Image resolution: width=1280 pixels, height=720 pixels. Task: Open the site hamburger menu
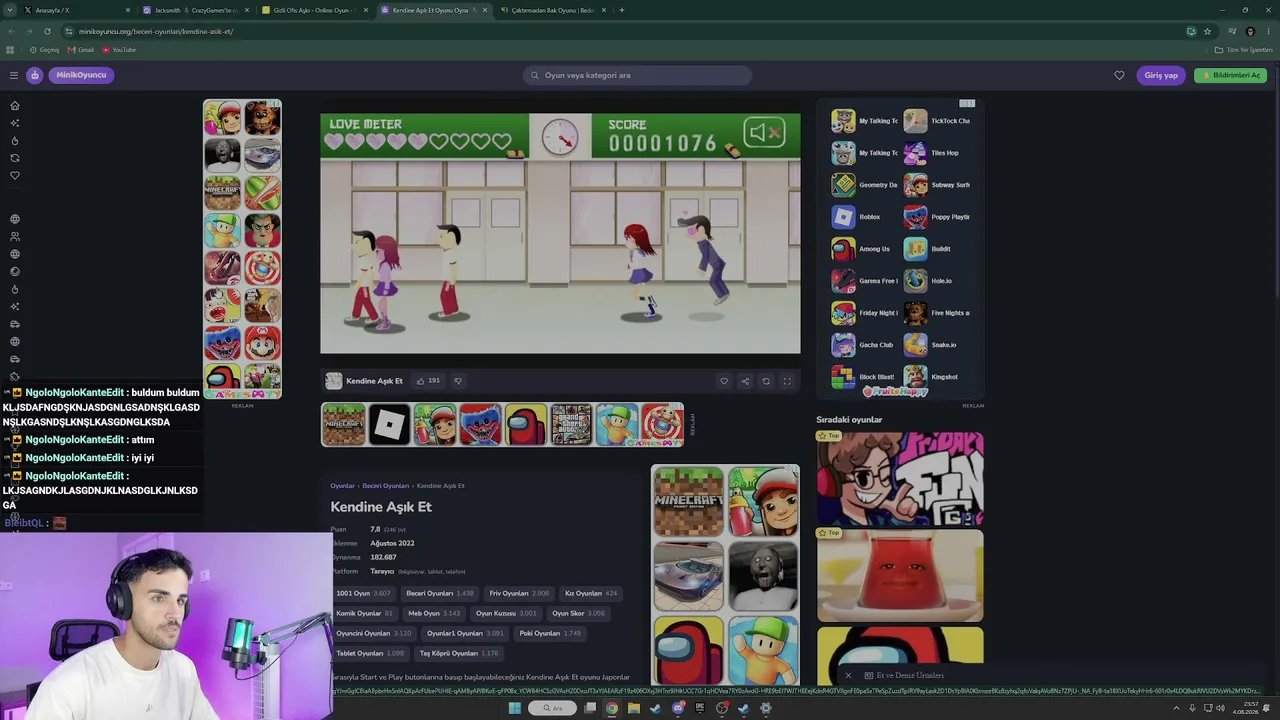click(x=14, y=75)
